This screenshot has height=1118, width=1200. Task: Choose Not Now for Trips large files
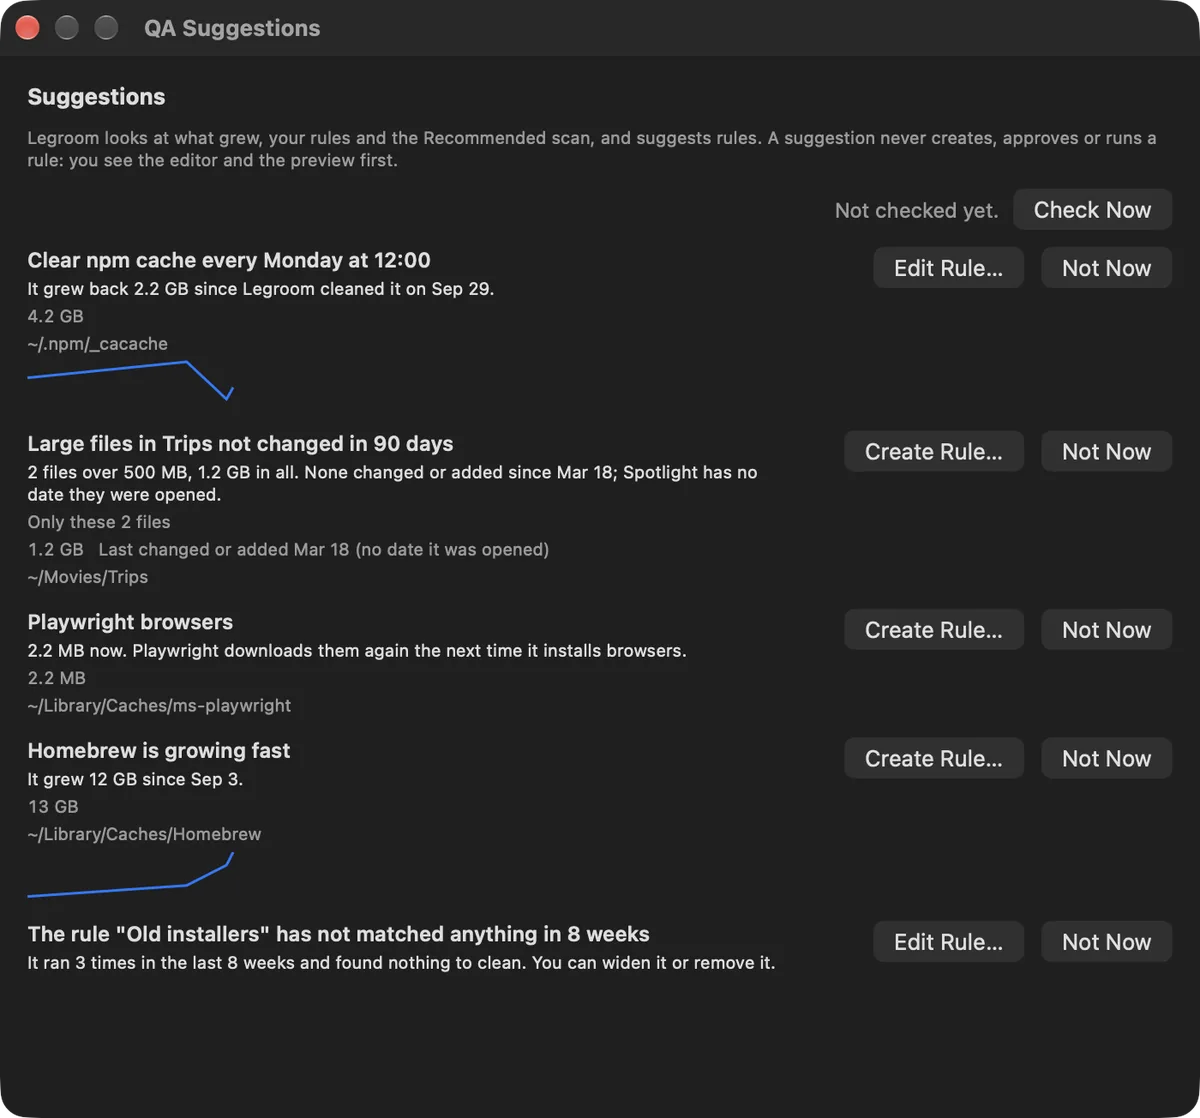click(x=1106, y=452)
